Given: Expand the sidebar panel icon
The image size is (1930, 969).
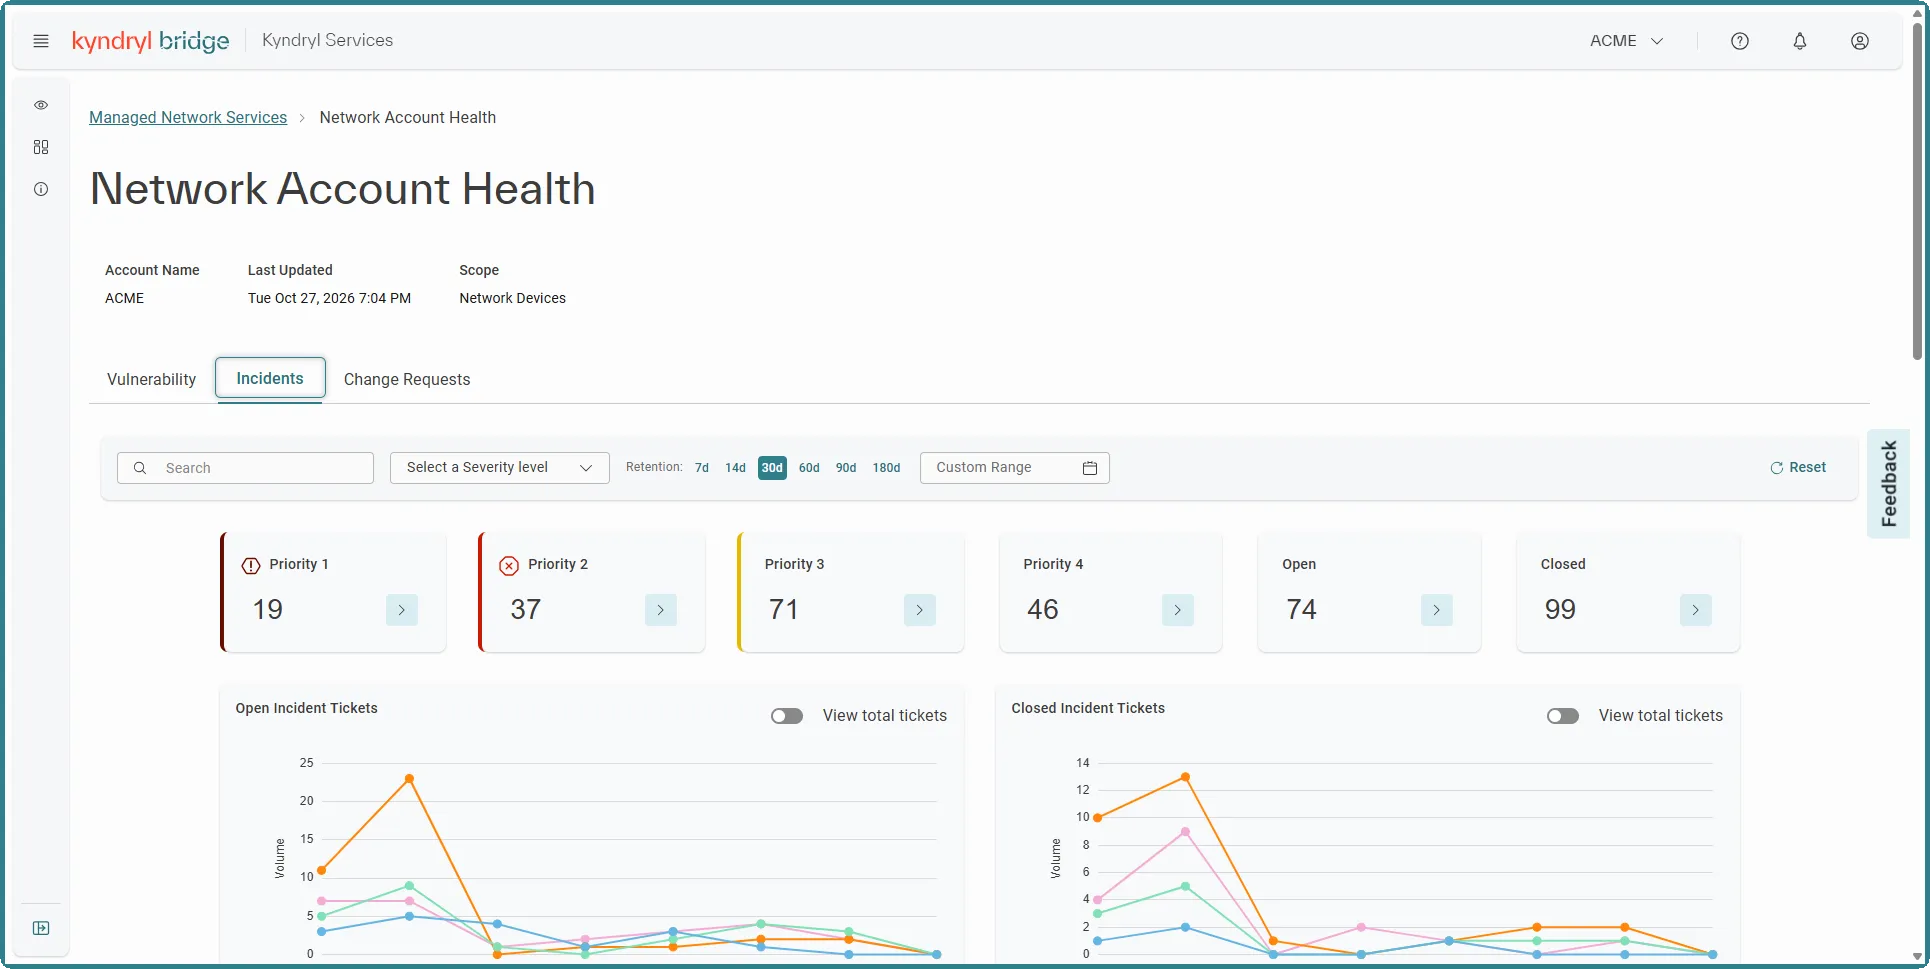Looking at the screenshot, I should click(x=41, y=928).
